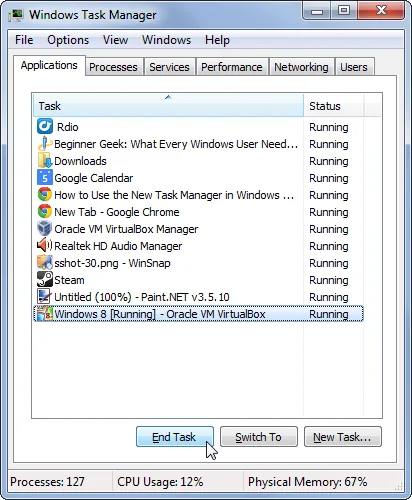Select the Applications tab
The width and height of the screenshot is (412, 500).
pyautogui.click(x=49, y=65)
